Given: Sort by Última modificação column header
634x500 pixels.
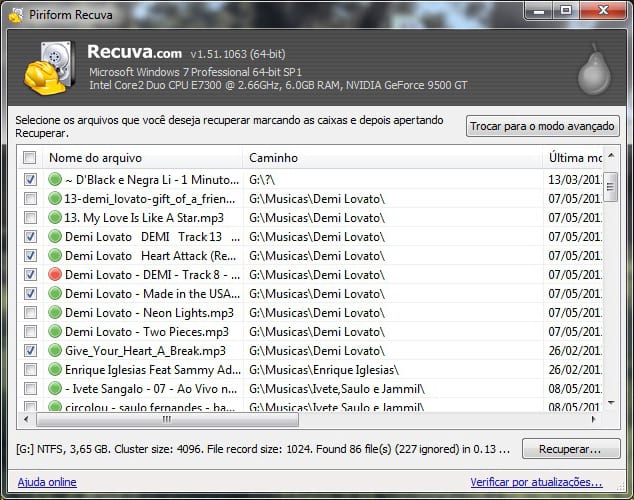Looking at the screenshot, I should pyautogui.click(x=573, y=158).
